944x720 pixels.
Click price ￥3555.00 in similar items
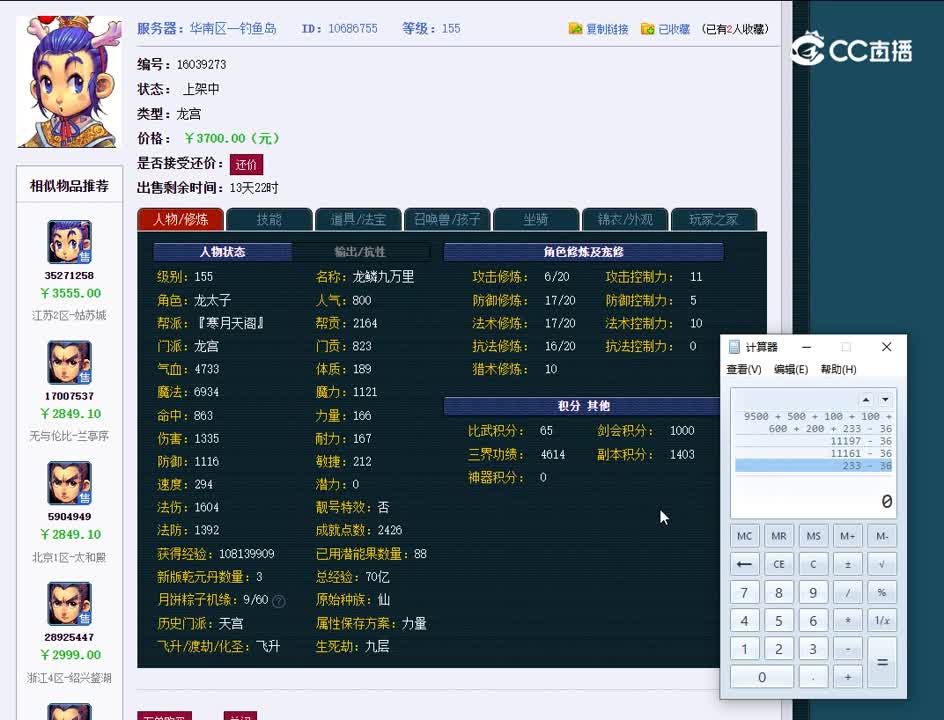pyautogui.click(x=70, y=293)
